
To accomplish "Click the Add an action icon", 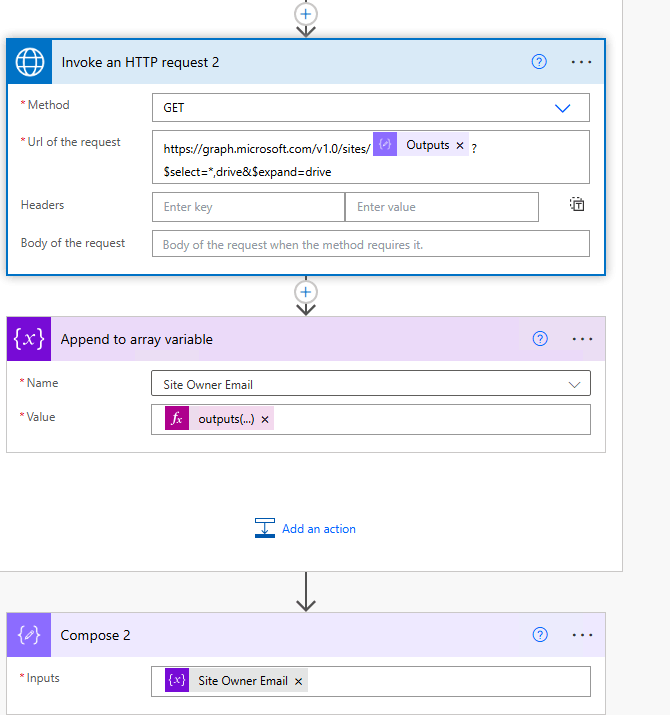I will tap(265, 528).
